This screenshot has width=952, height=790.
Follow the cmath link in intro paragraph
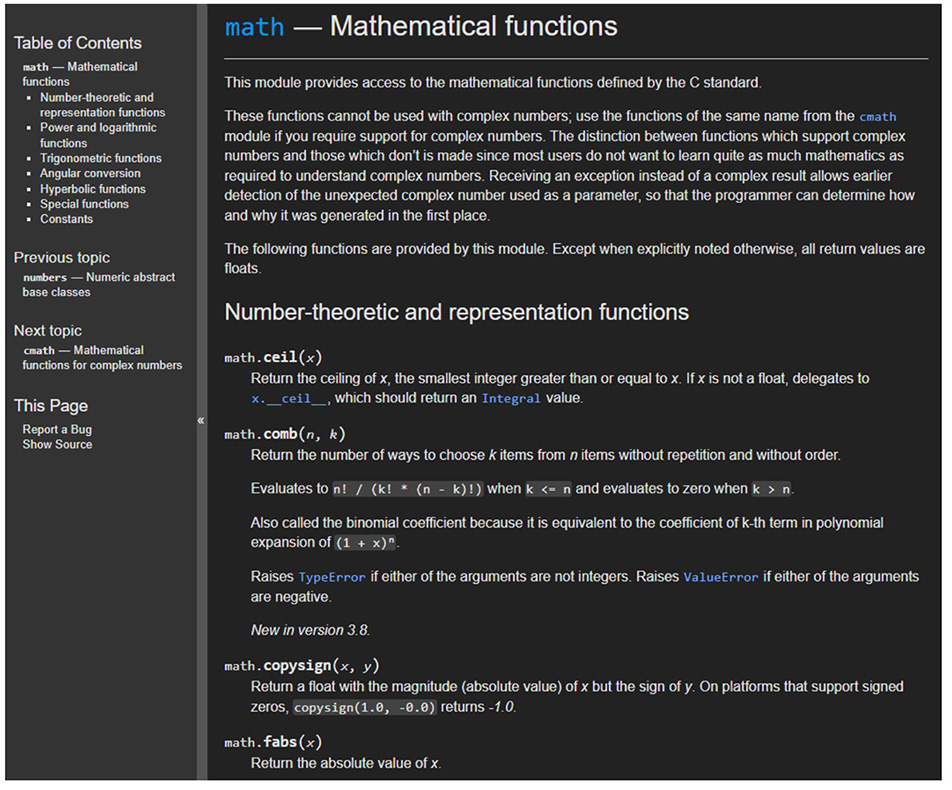pyautogui.click(x=877, y=117)
